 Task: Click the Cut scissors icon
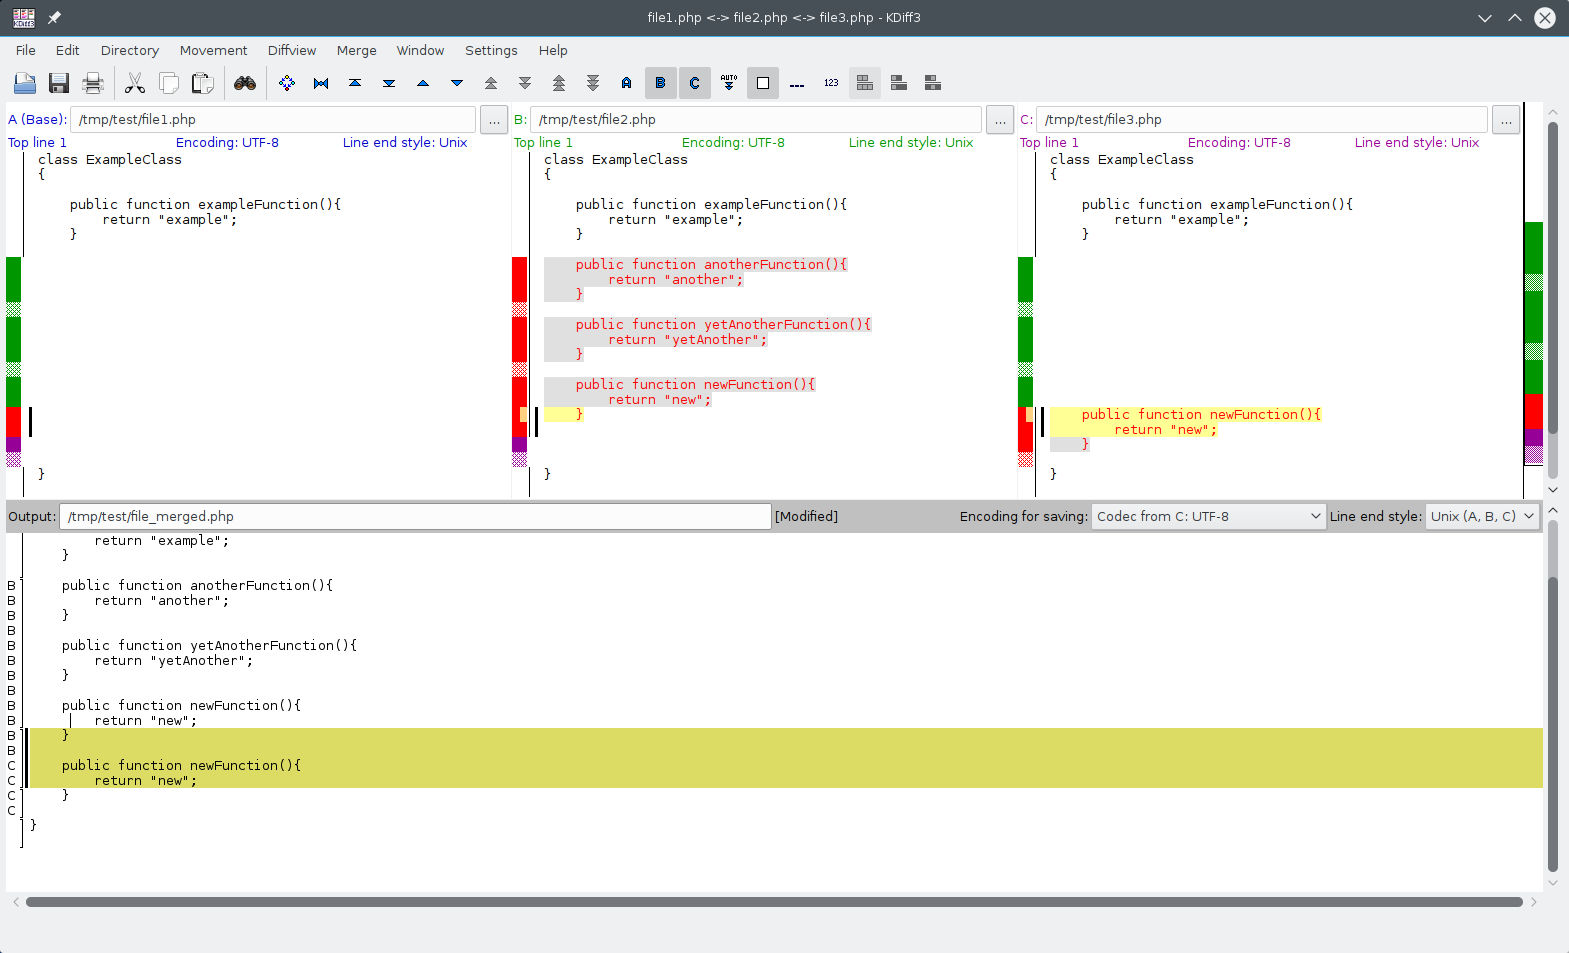pos(135,83)
